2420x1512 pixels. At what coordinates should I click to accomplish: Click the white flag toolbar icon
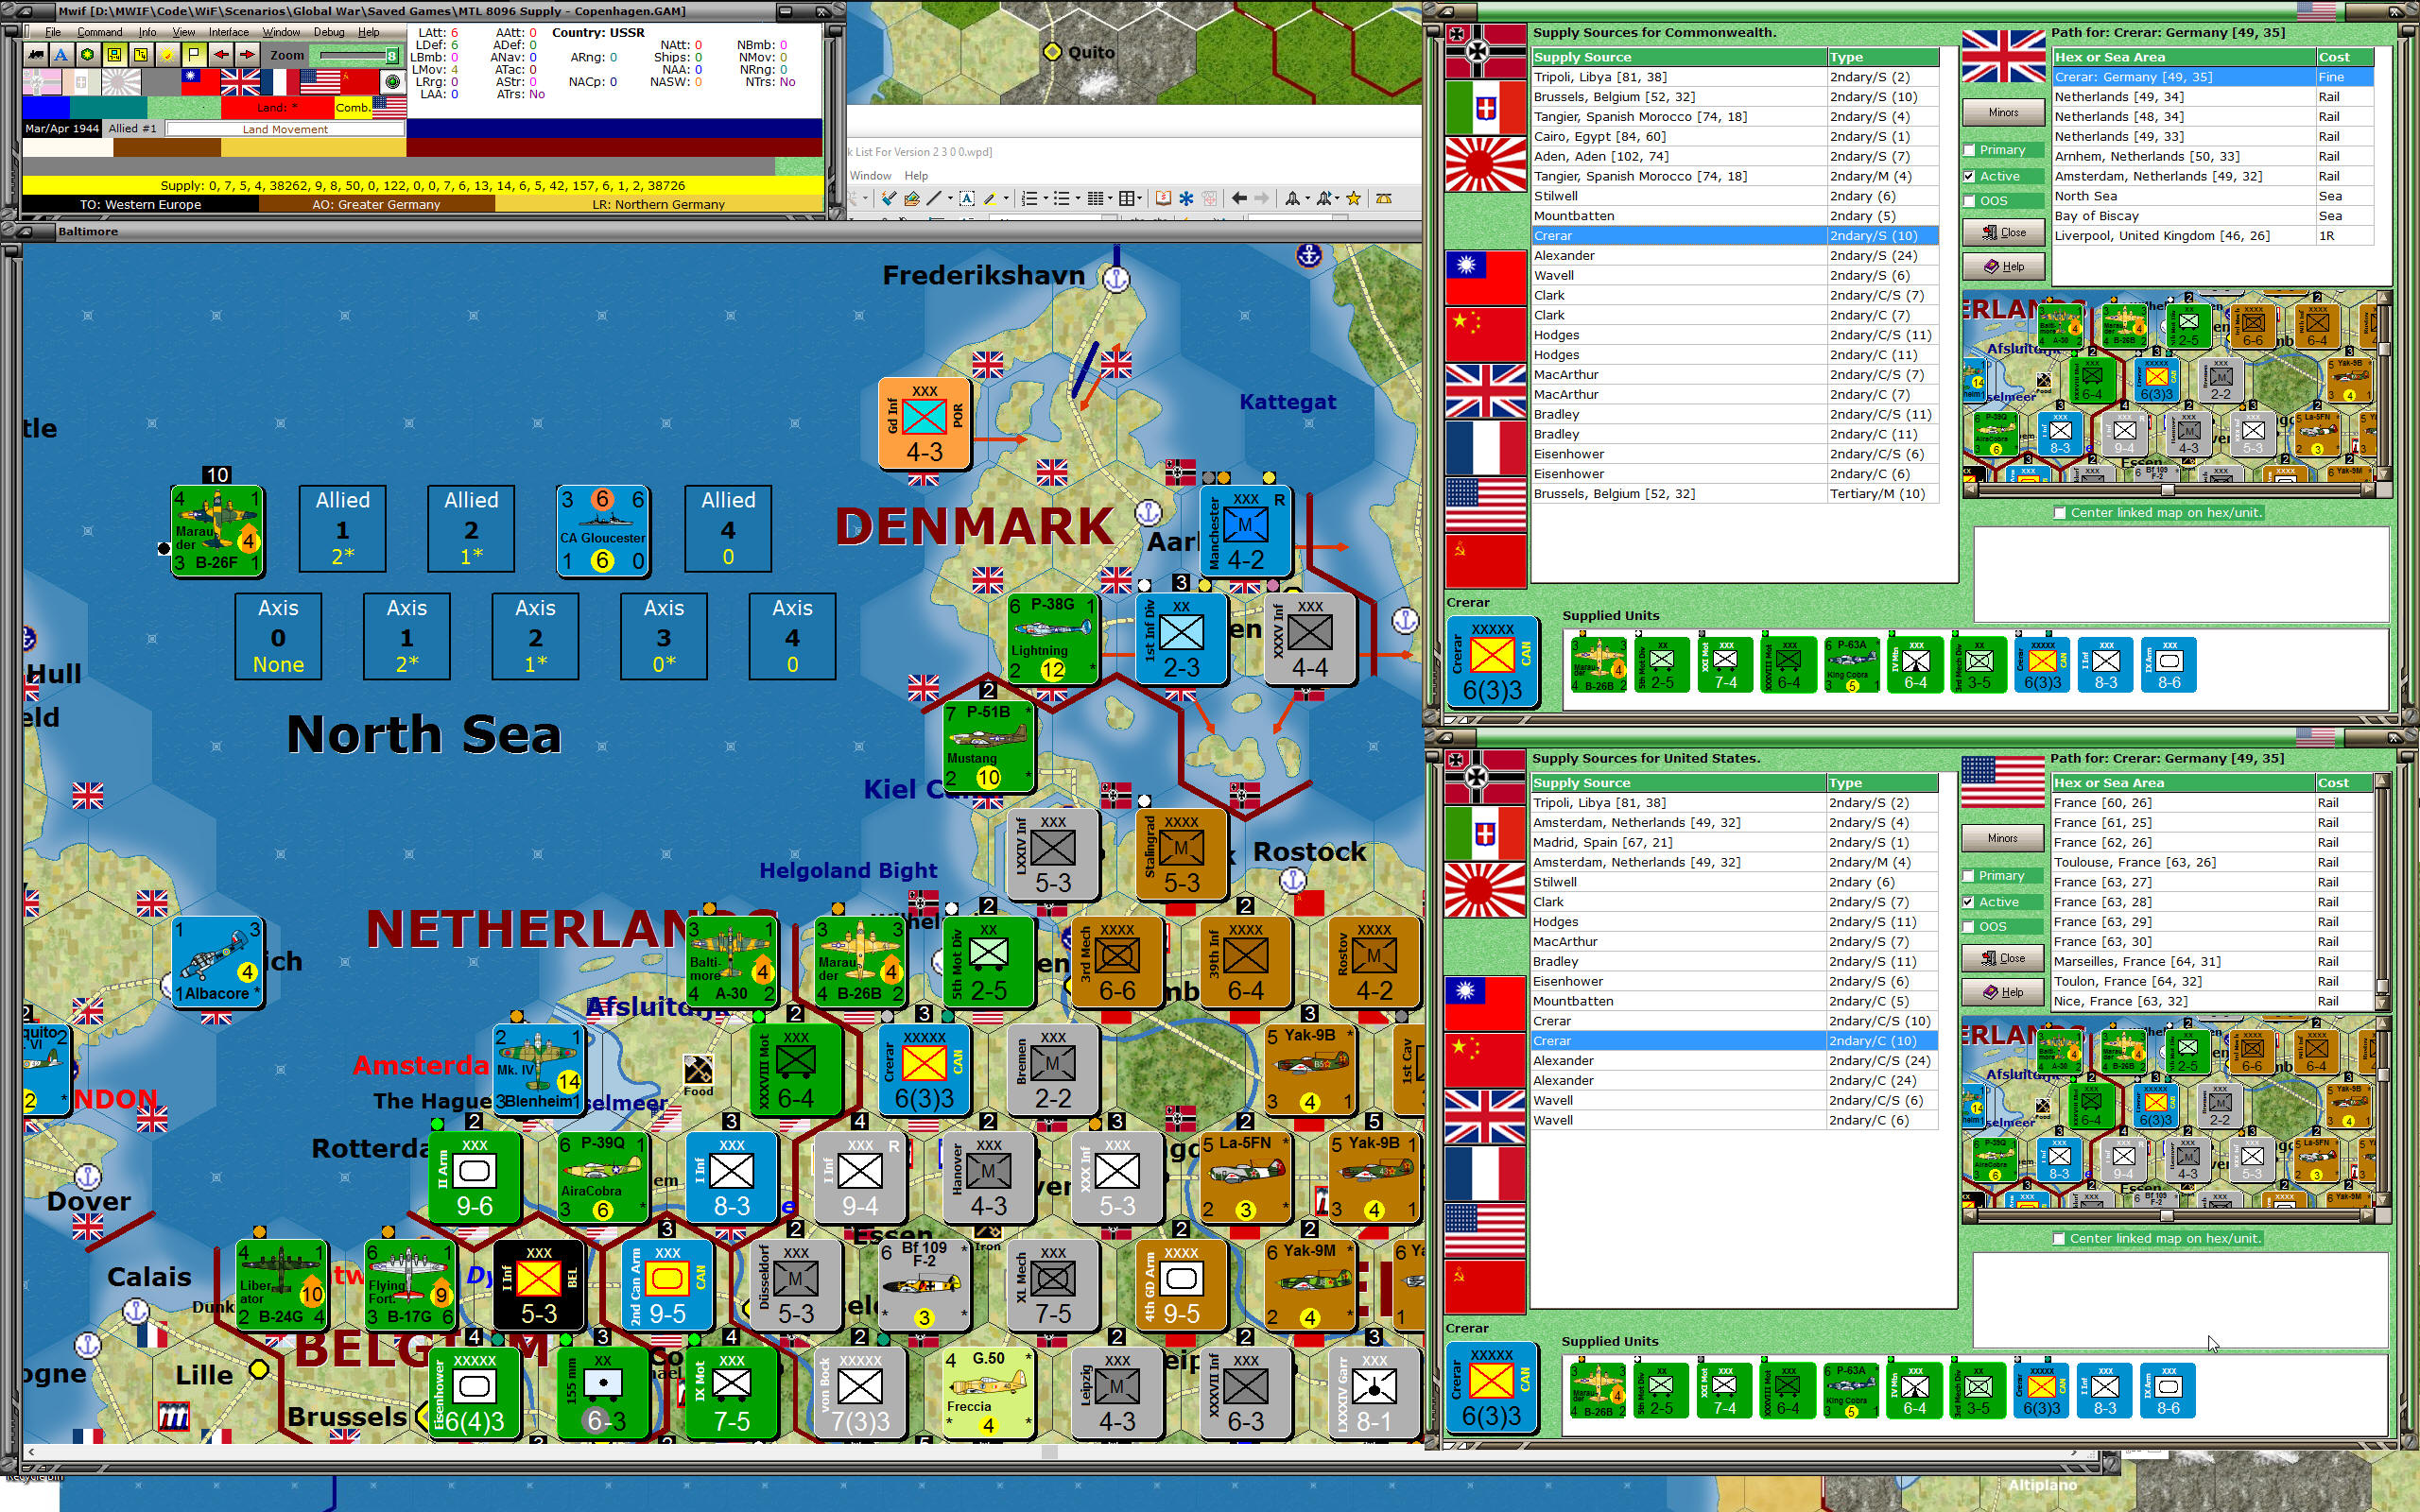click(194, 55)
